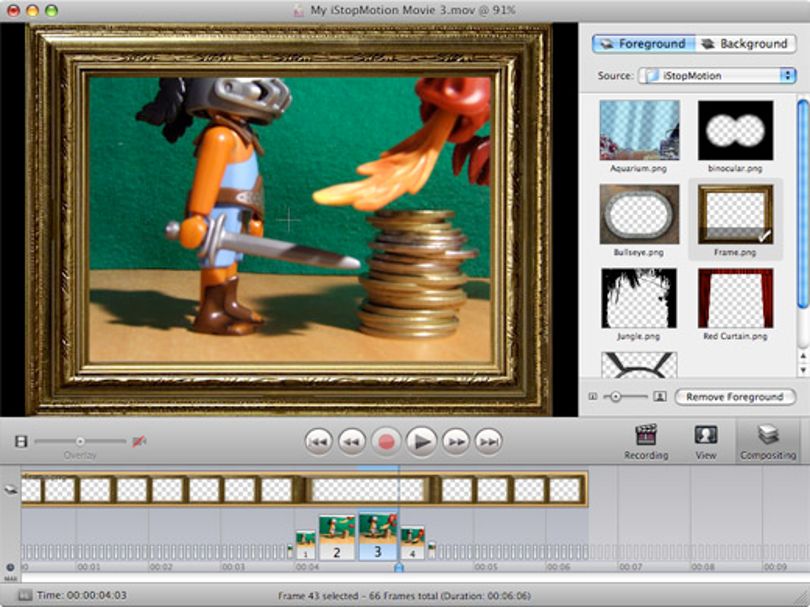Adjust the Overlay slider

(80, 441)
